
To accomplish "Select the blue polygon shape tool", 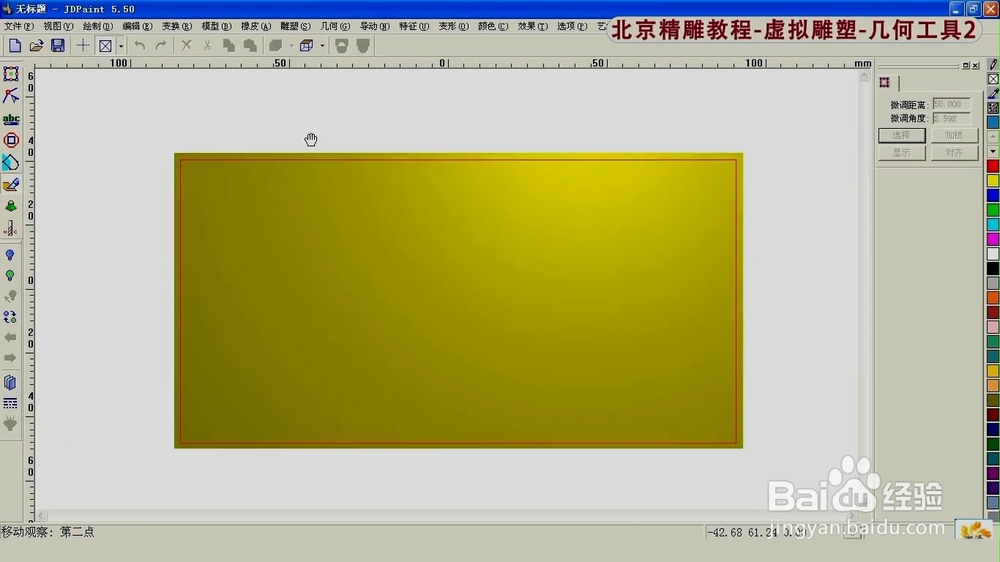I will tap(11, 163).
